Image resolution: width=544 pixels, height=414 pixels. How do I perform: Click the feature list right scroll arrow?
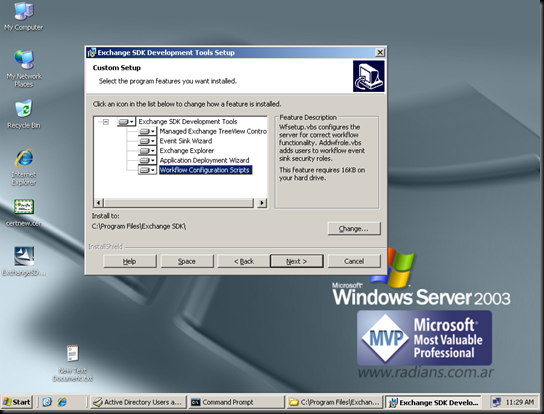pyautogui.click(x=262, y=203)
